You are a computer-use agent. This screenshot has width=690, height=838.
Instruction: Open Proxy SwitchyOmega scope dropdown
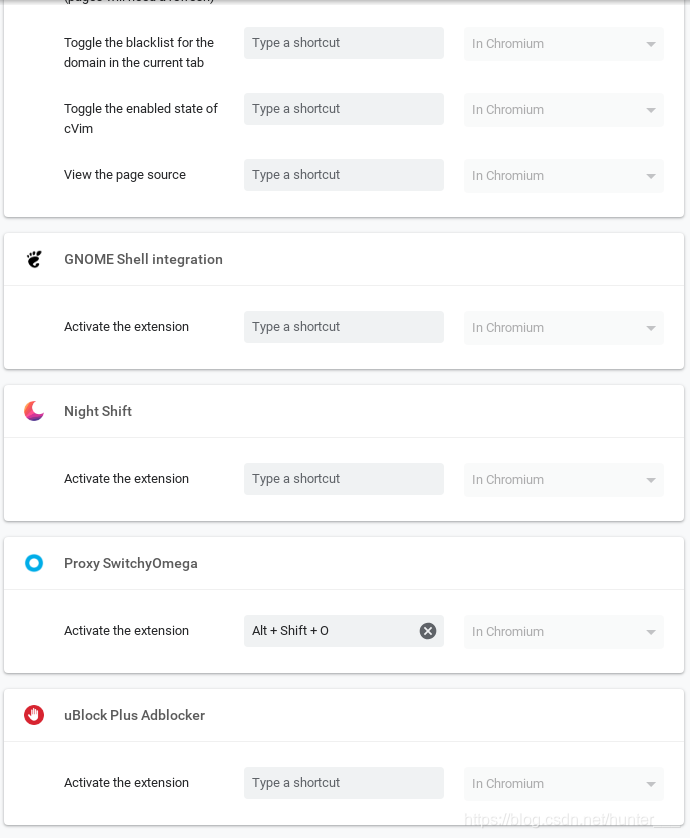click(x=564, y=631)
